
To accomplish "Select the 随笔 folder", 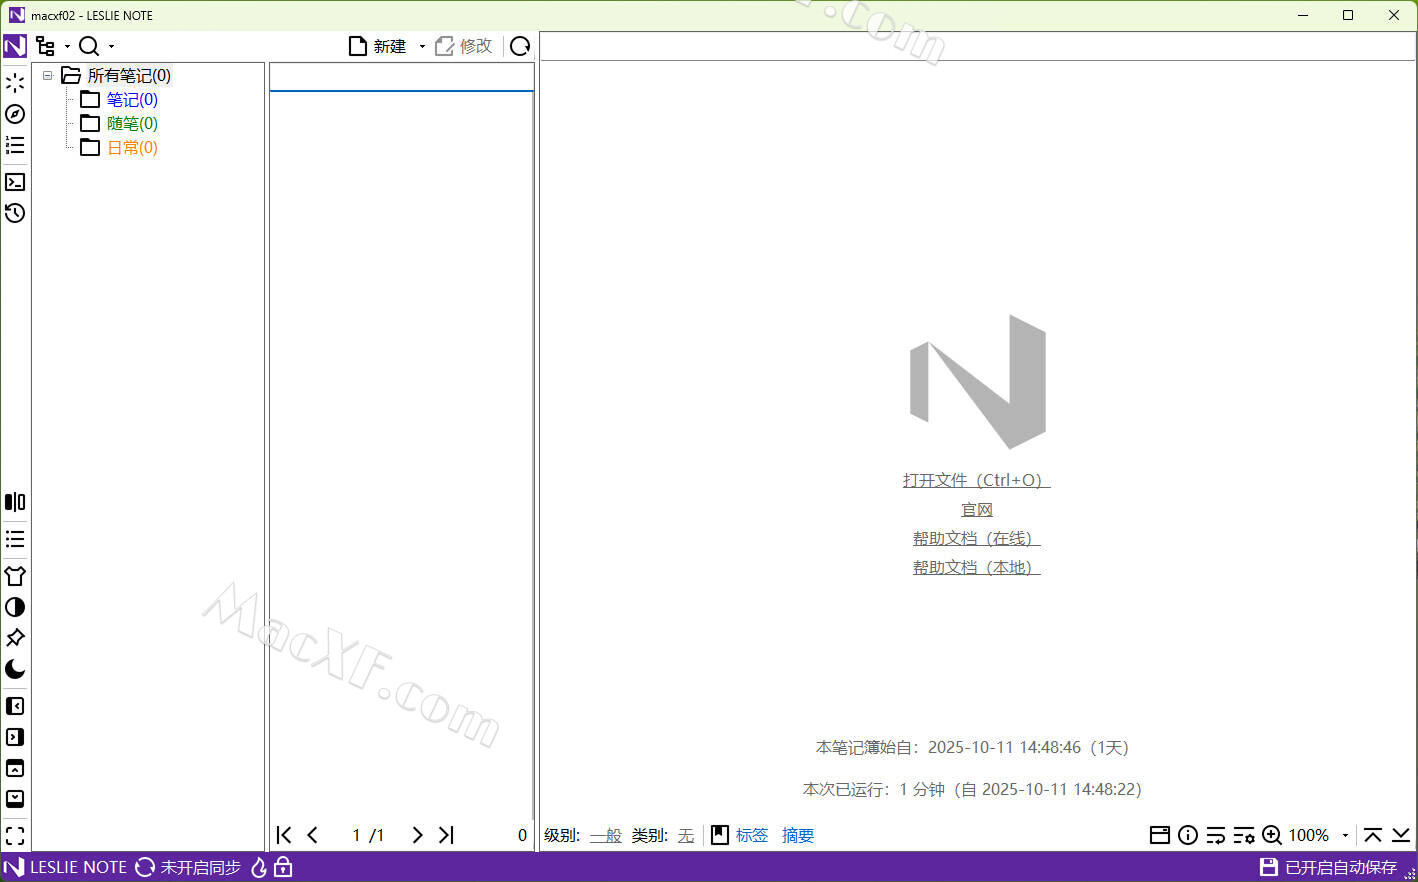I will coord(132,123).
